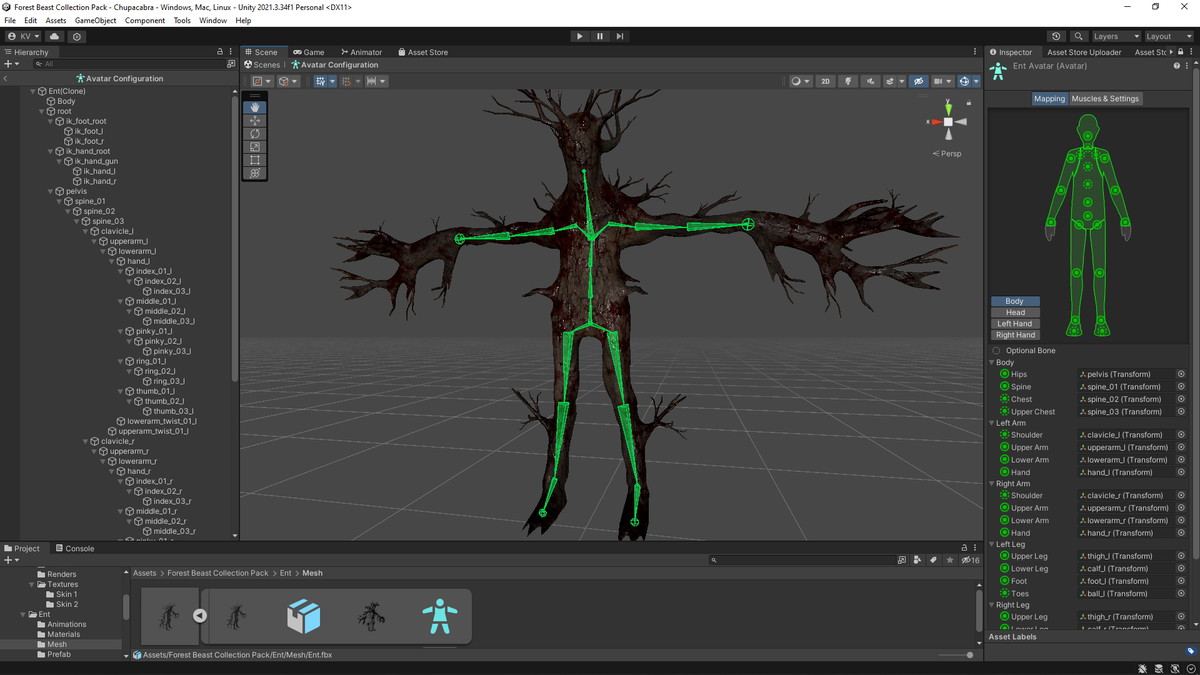This screenshot has width=1200, height=675.
Task: Collapse the Left Arm section in Inspector
Action: tap(992, 423)
